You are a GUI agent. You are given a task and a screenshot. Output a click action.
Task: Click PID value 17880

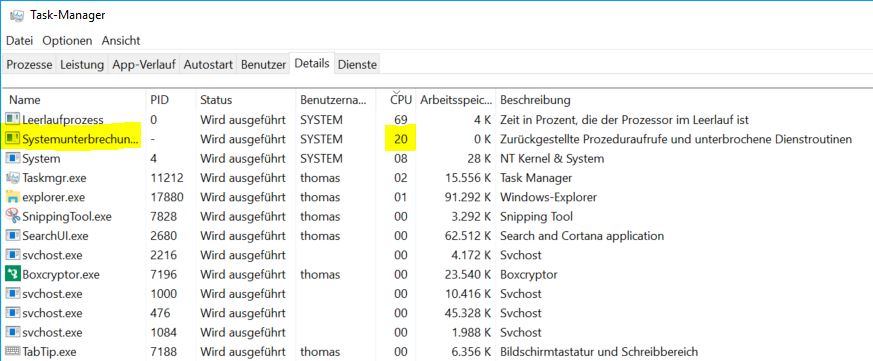[x=167, y=197]
